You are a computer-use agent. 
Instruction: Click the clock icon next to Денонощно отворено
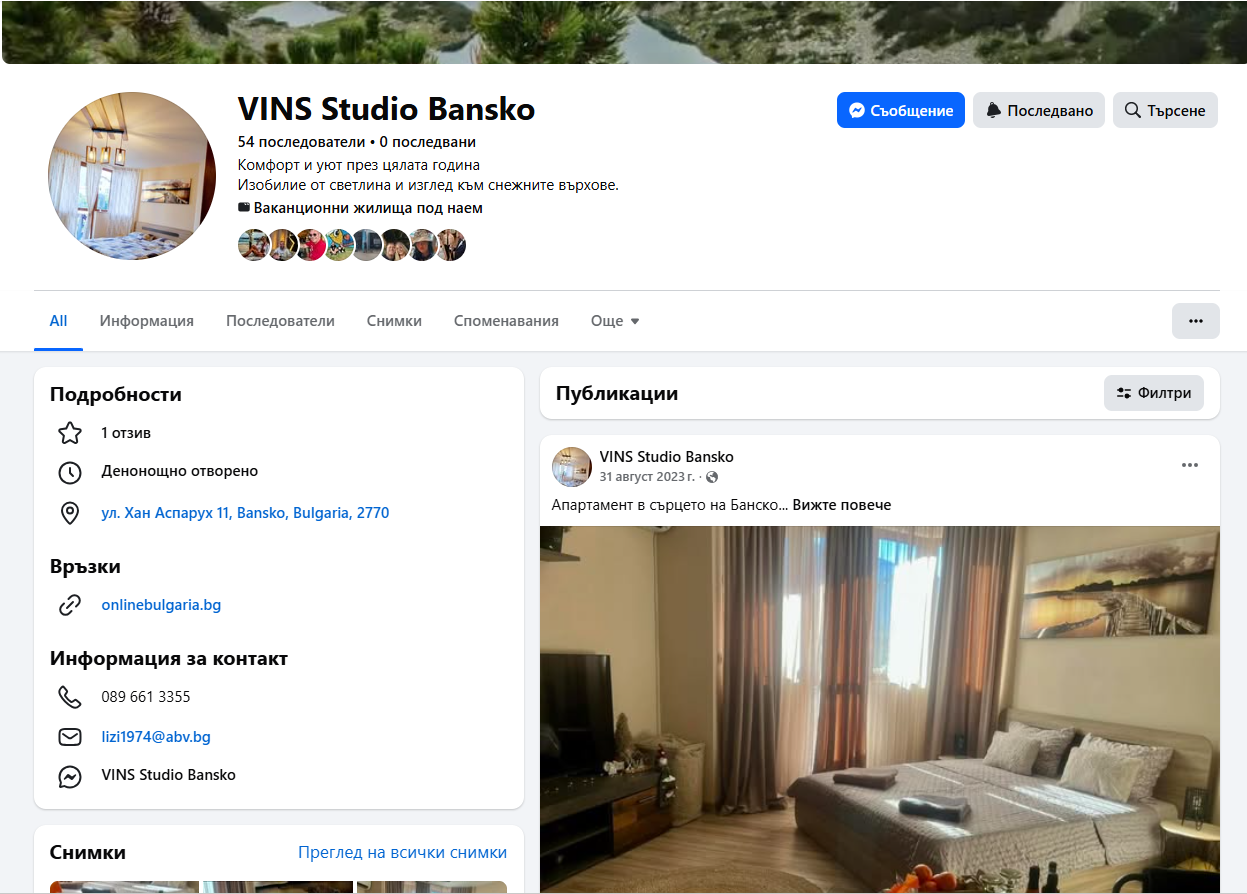(x=69, y=472)
